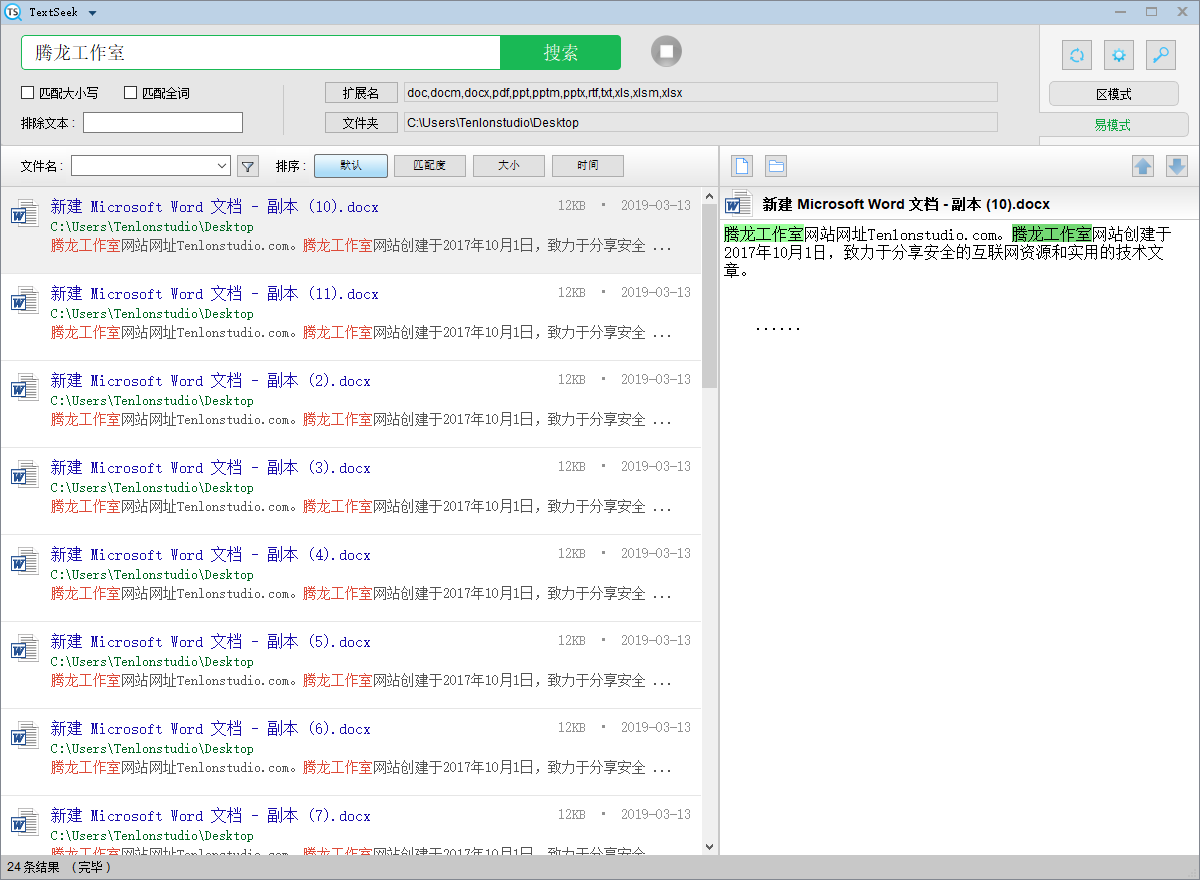
Task: Jump to previous match with the up arrow
Action: 1143,166
